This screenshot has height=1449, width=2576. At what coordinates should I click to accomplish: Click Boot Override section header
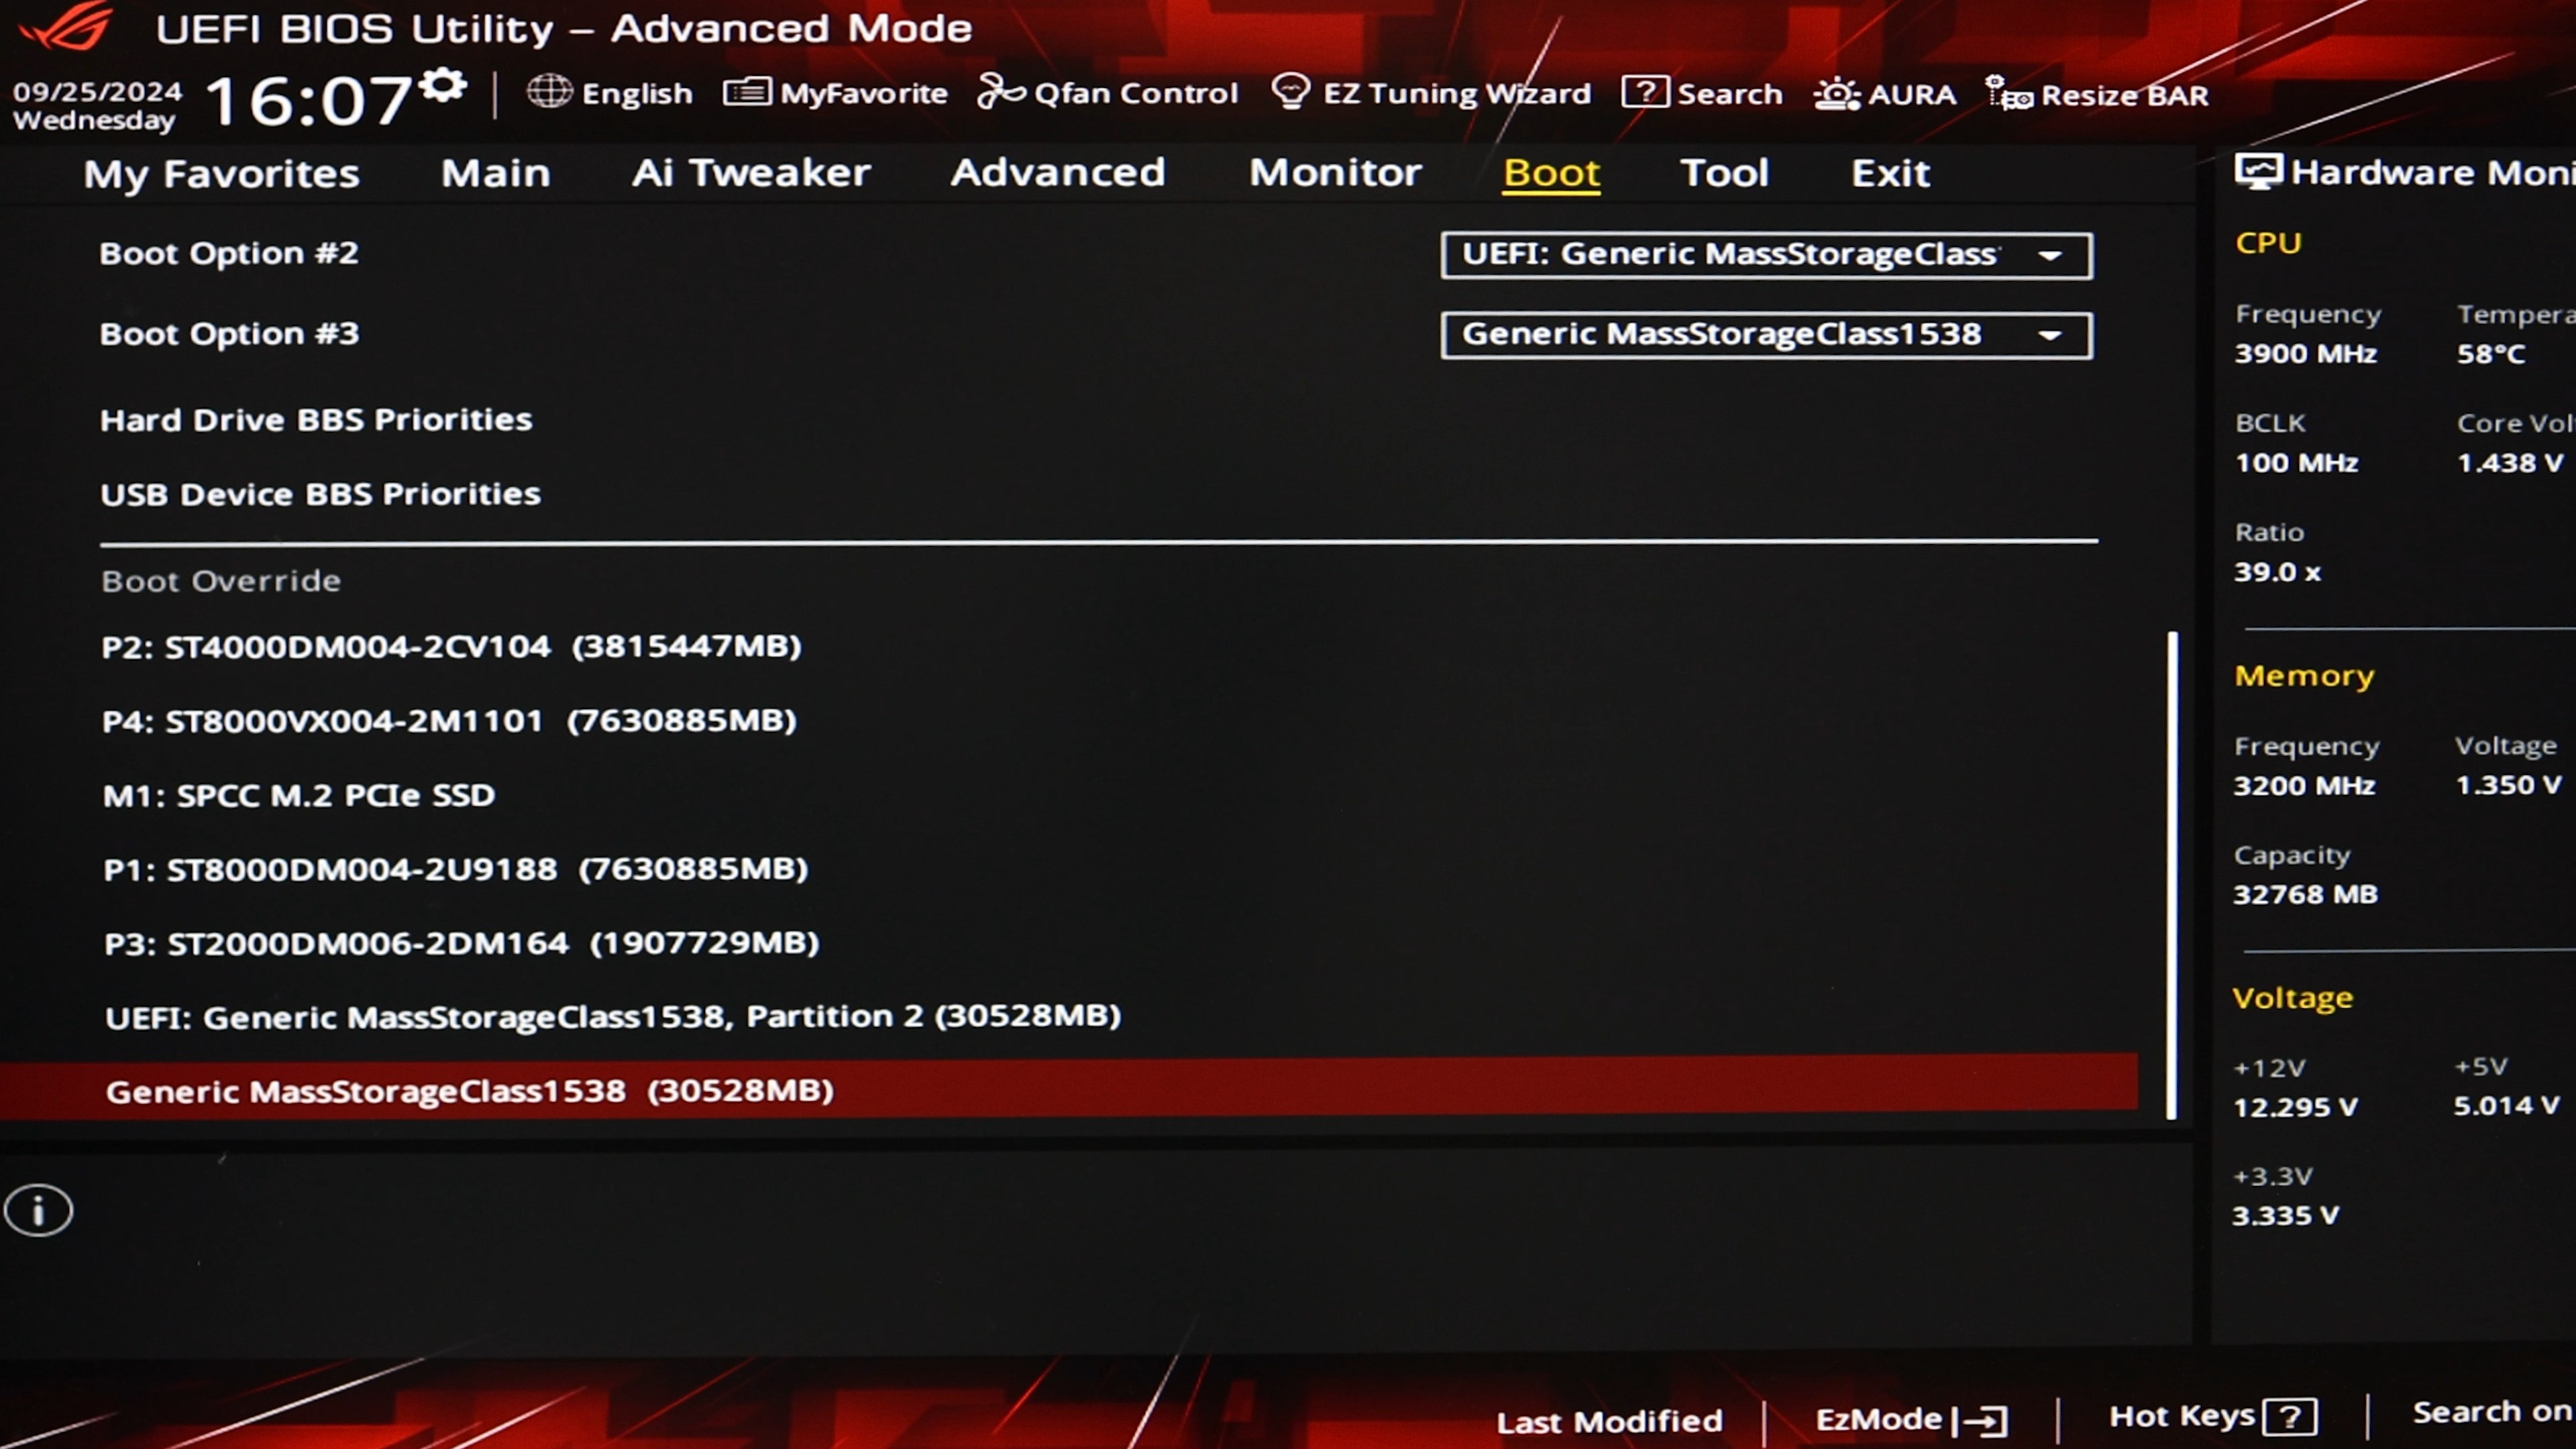click(221, 581)
